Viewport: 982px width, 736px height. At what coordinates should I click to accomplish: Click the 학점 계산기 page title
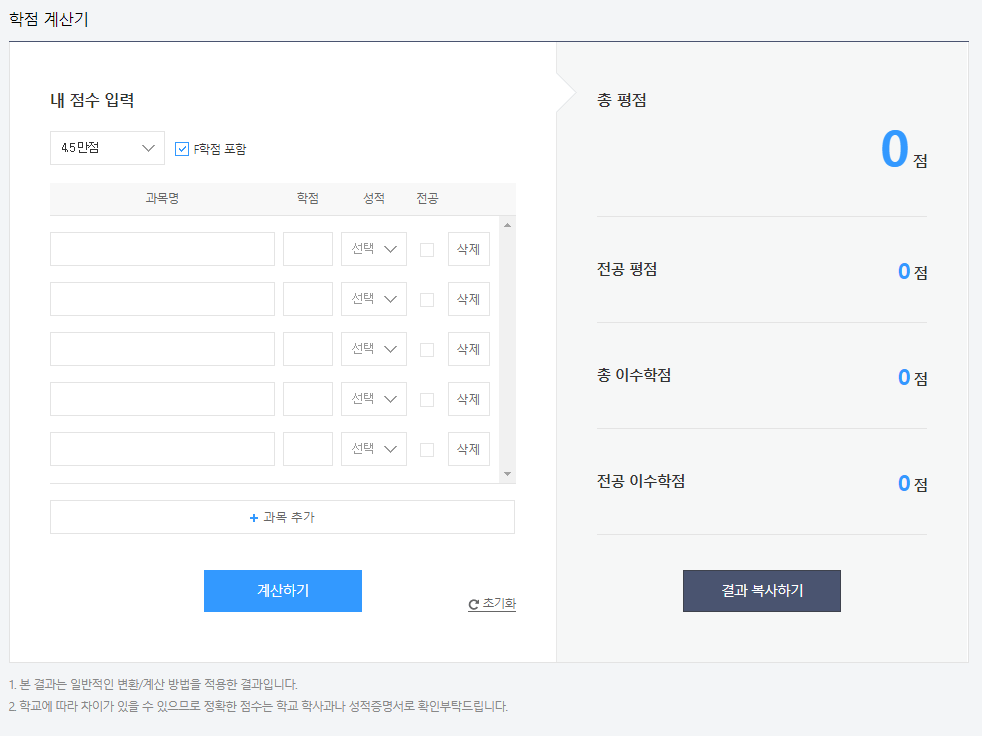[49, 19]
